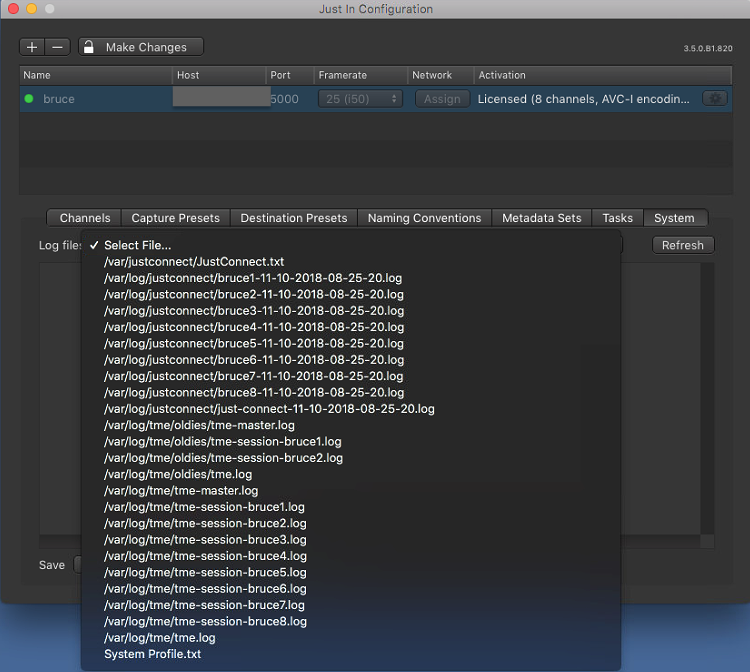Switch to the Metadata Sets tab
This screenshot has width=750, height=672.
click(x=541, y=218)
